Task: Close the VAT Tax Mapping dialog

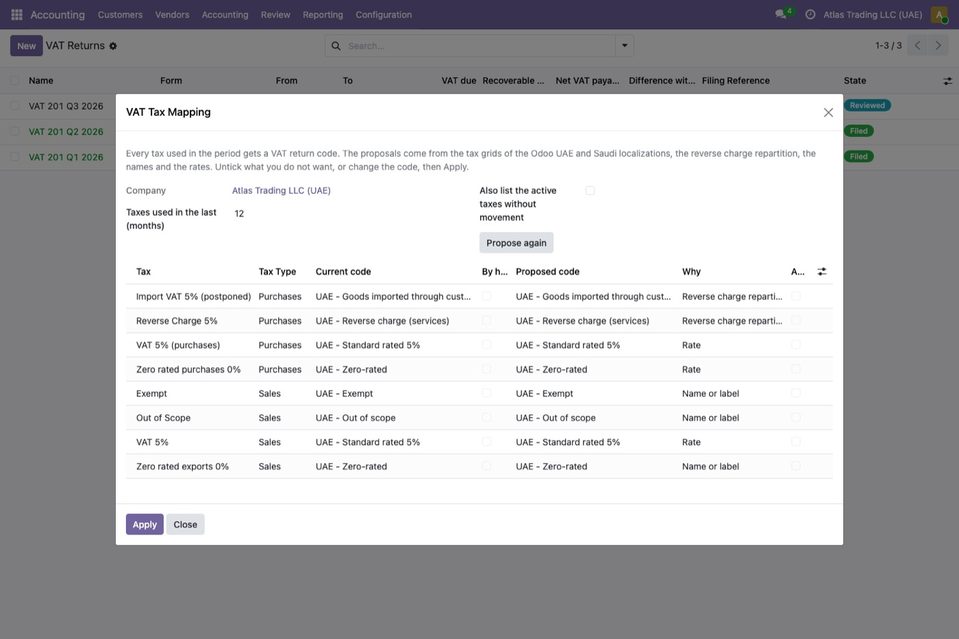Action: pos(828,113)
